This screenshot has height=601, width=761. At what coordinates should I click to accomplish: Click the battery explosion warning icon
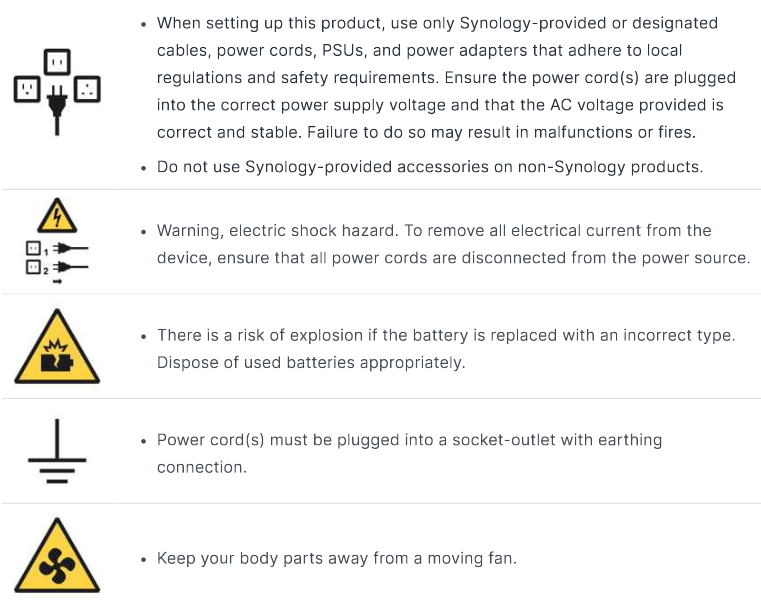point(57,346)
